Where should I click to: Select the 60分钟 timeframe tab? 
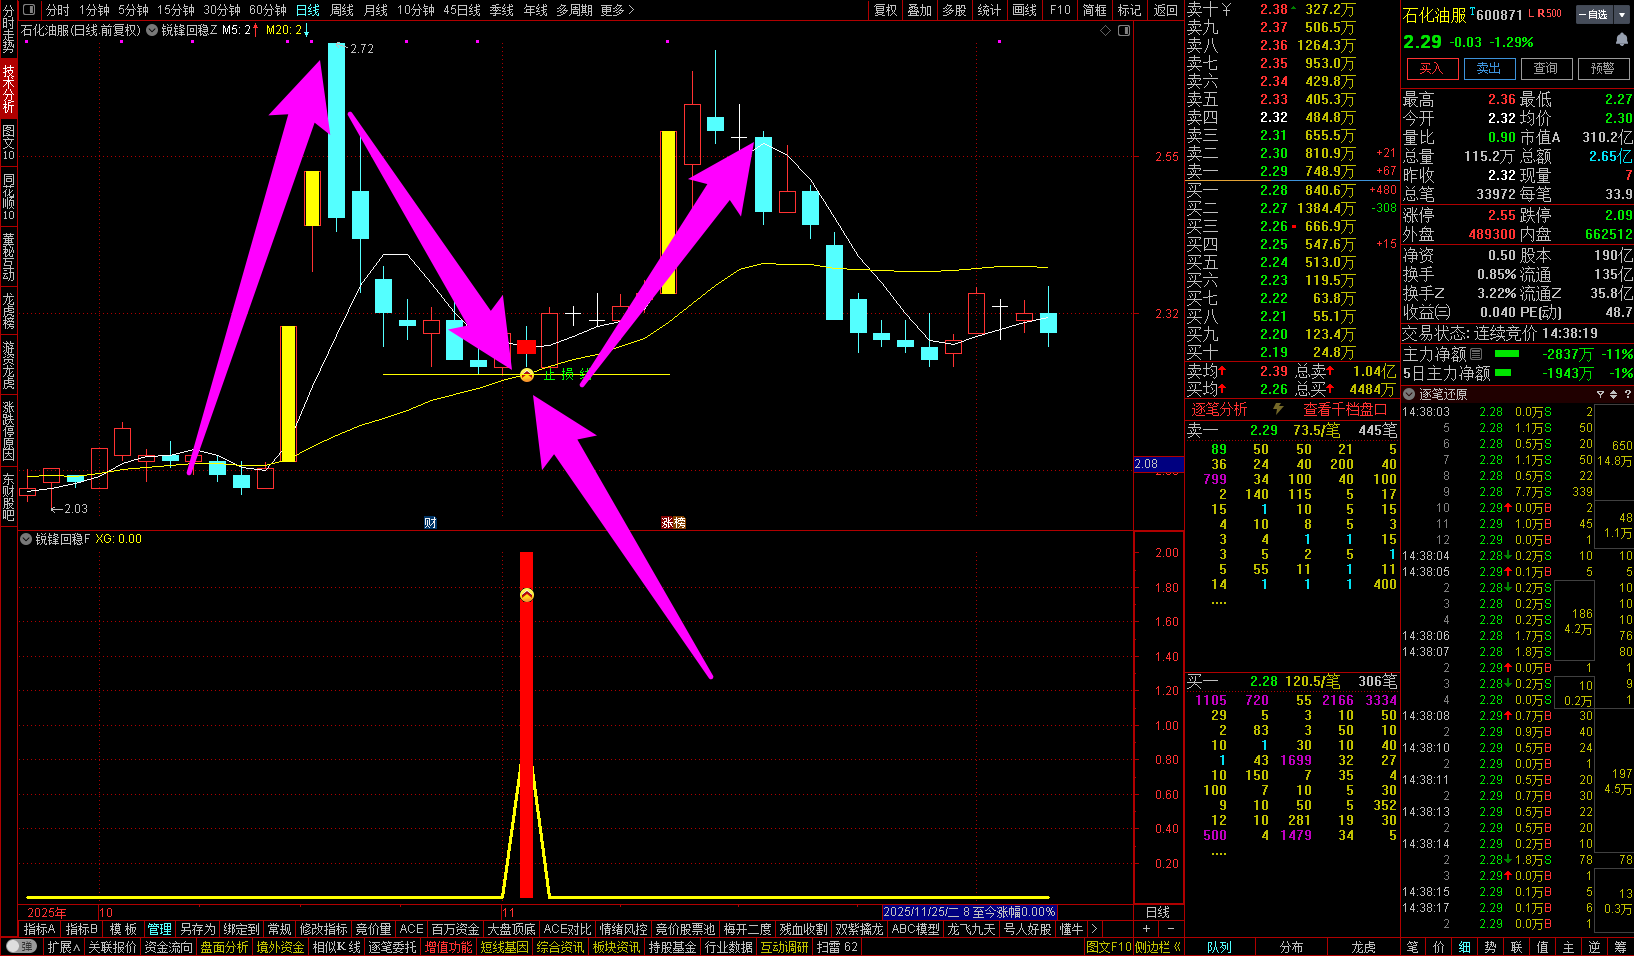tap(267, 10)
